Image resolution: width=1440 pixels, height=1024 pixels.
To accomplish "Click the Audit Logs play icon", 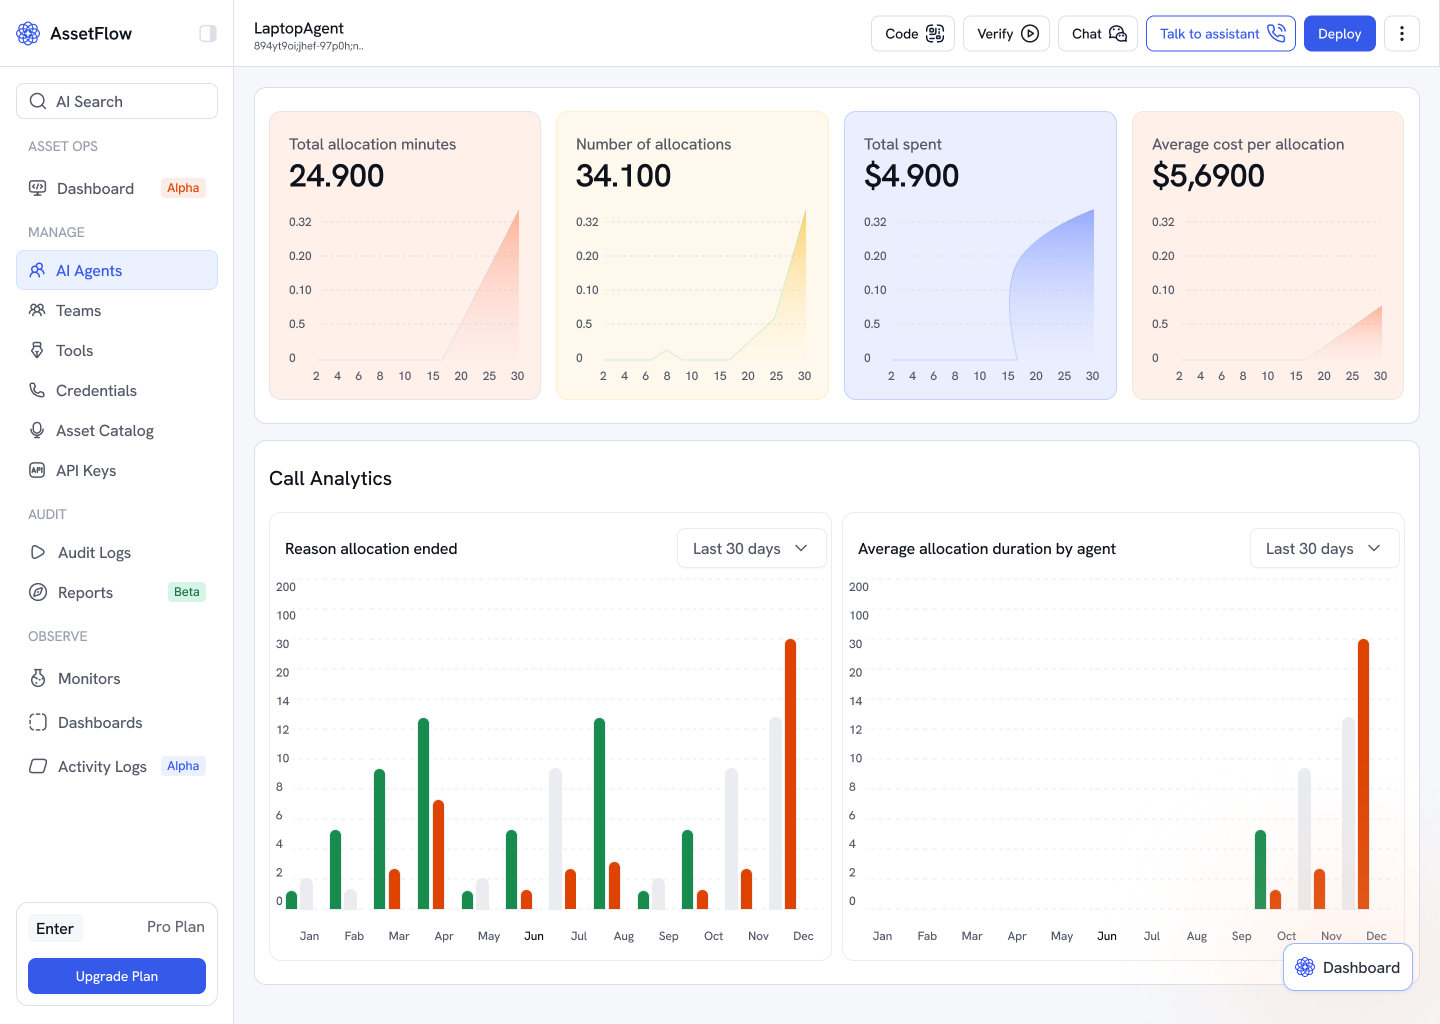I will coord(38,552).
